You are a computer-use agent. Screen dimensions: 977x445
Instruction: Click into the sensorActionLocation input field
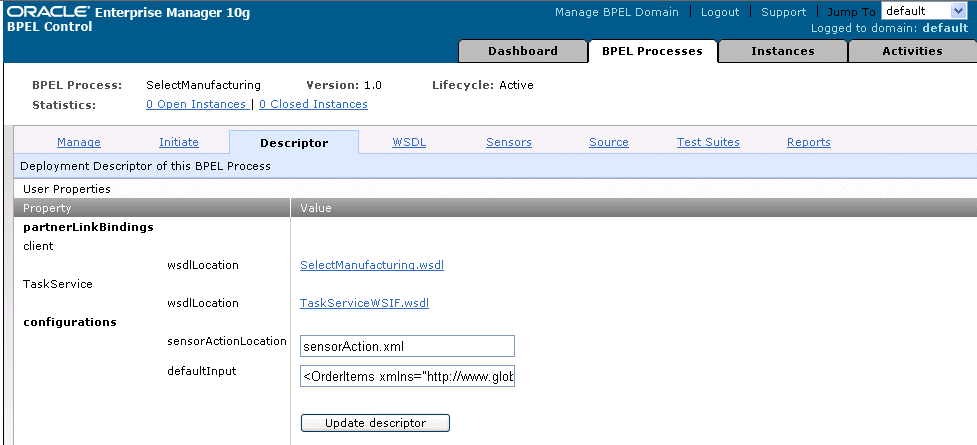coord(407,346)
